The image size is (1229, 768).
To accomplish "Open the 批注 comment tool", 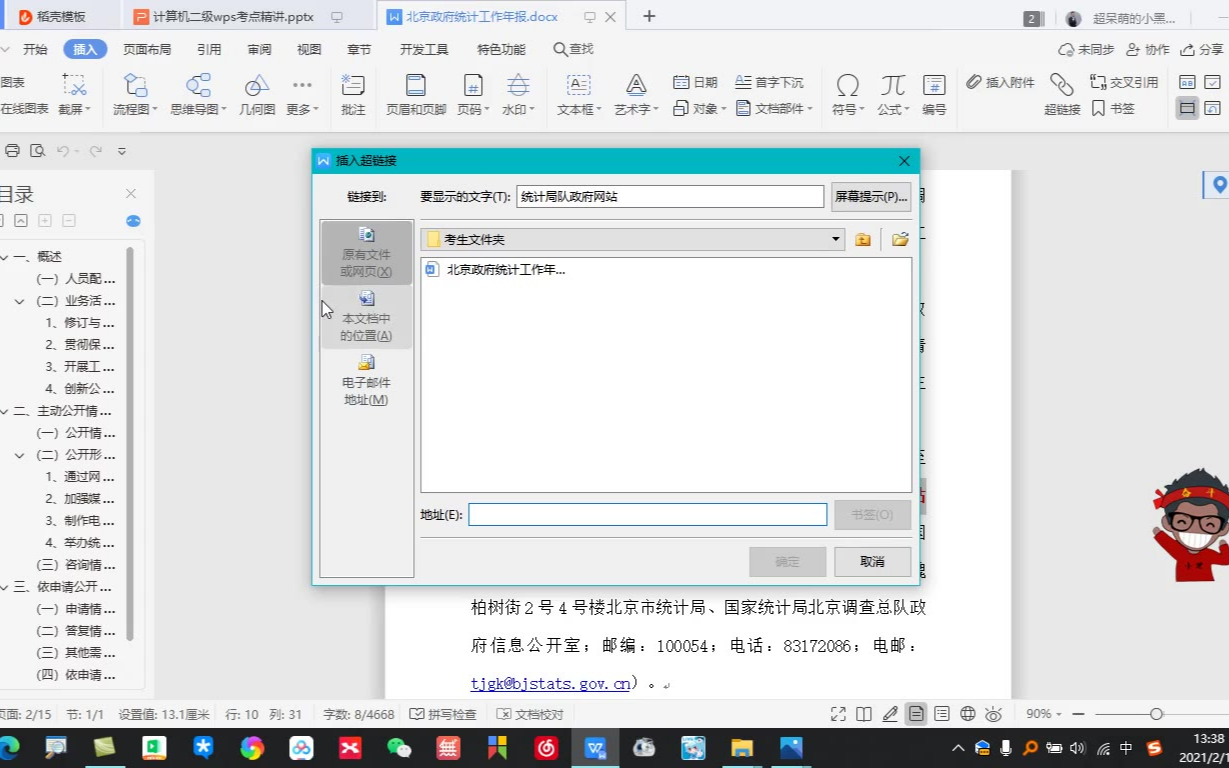I will [353, 94].
